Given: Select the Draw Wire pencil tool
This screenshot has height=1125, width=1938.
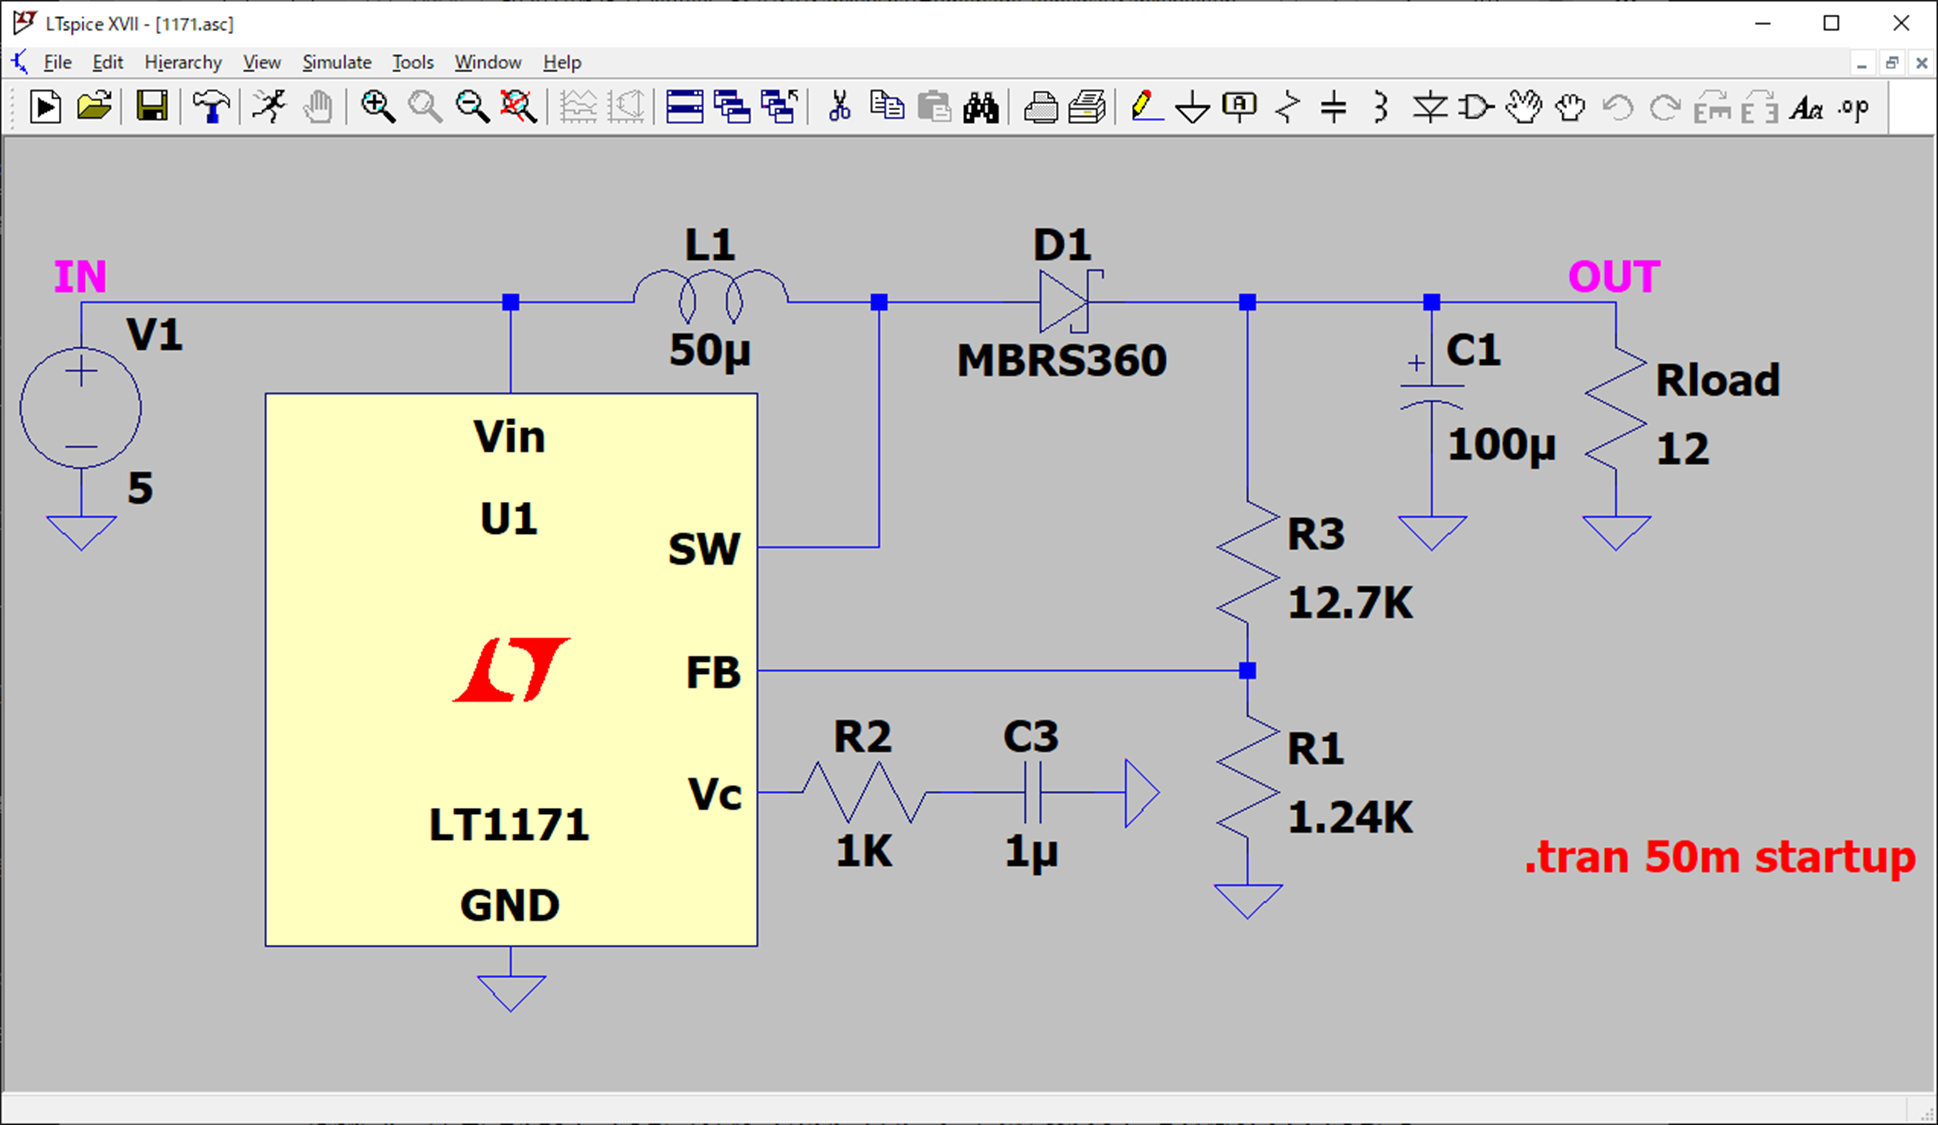Looking at the screenshot, I should pyautogui.click(x=1146, y=106).
